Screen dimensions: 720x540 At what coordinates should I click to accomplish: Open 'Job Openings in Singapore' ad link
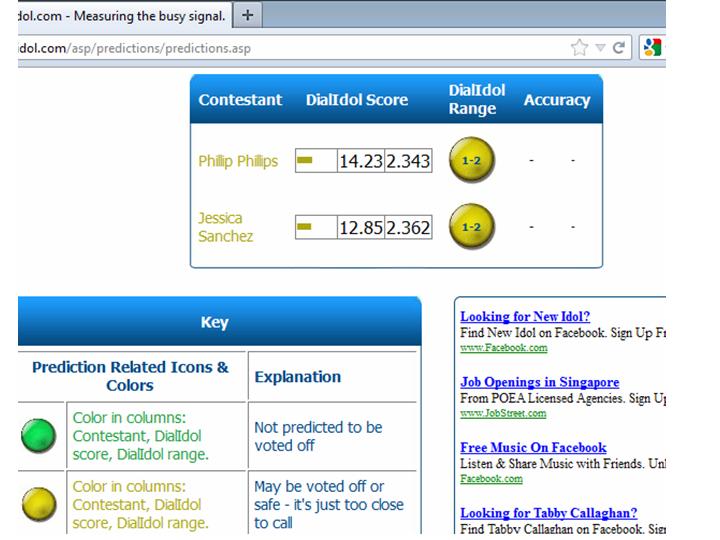pos(539,382)
